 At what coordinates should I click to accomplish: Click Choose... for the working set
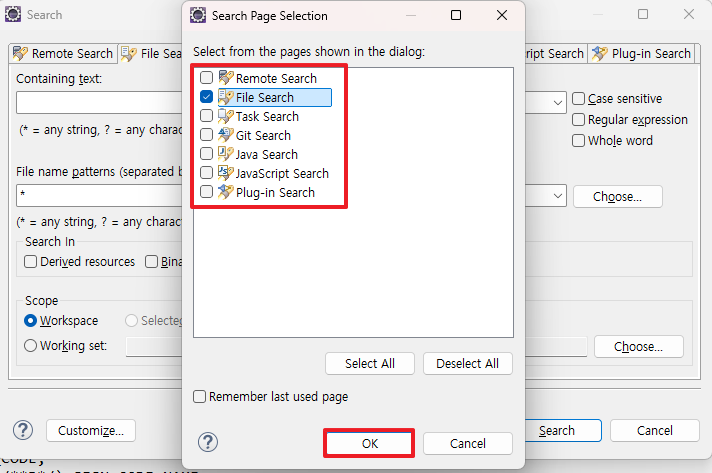pyautogui.click(x=638, y=347)
